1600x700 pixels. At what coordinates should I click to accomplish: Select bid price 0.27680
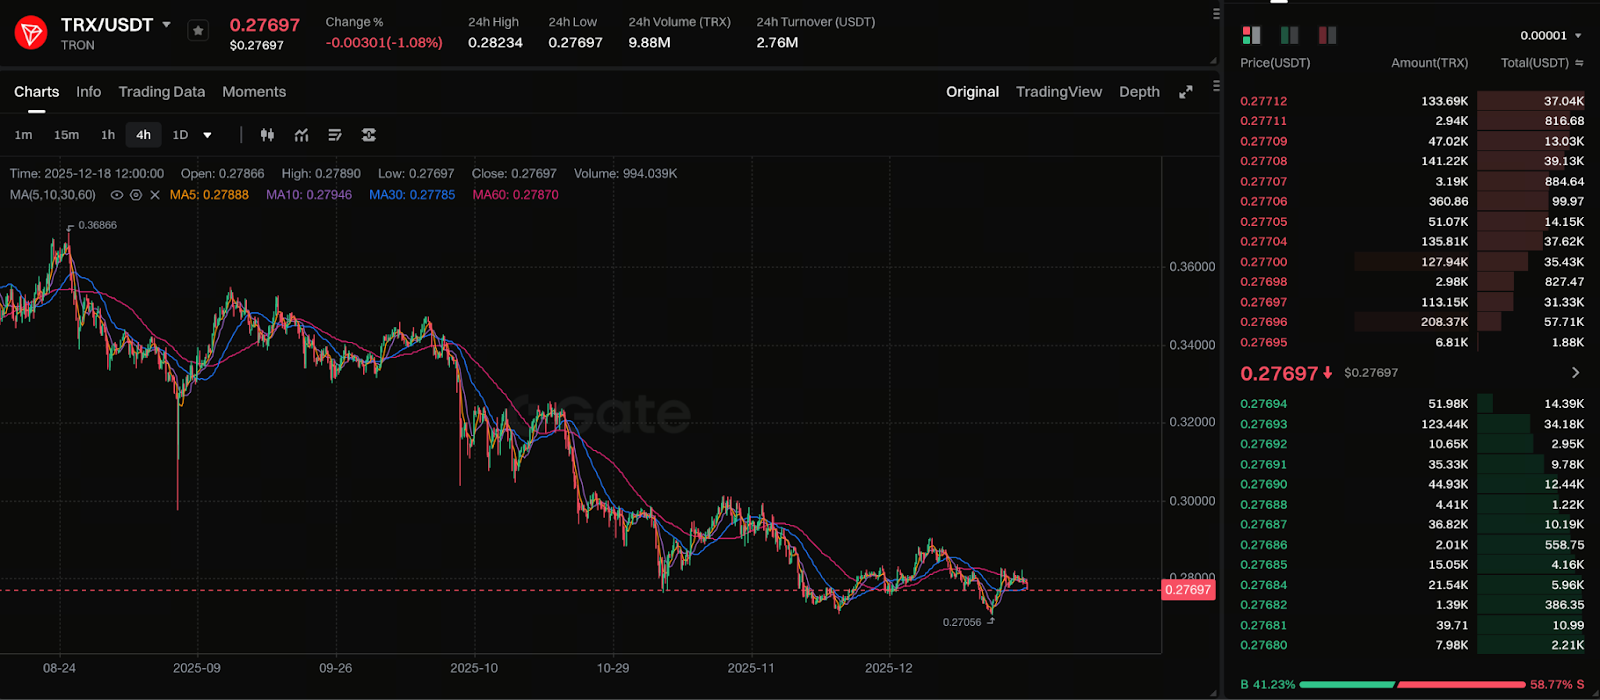(1264, 645)
